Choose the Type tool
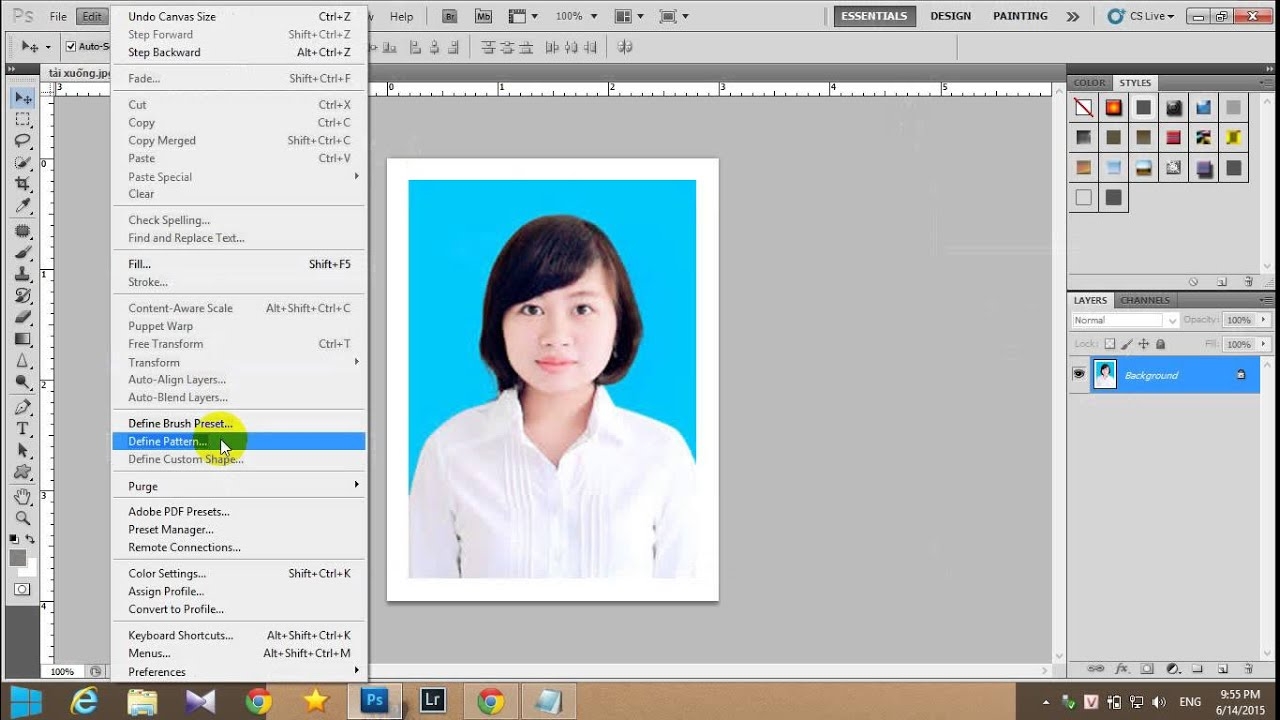The height and width of the screenshot is (720, 1280). (x=23, y=429)
